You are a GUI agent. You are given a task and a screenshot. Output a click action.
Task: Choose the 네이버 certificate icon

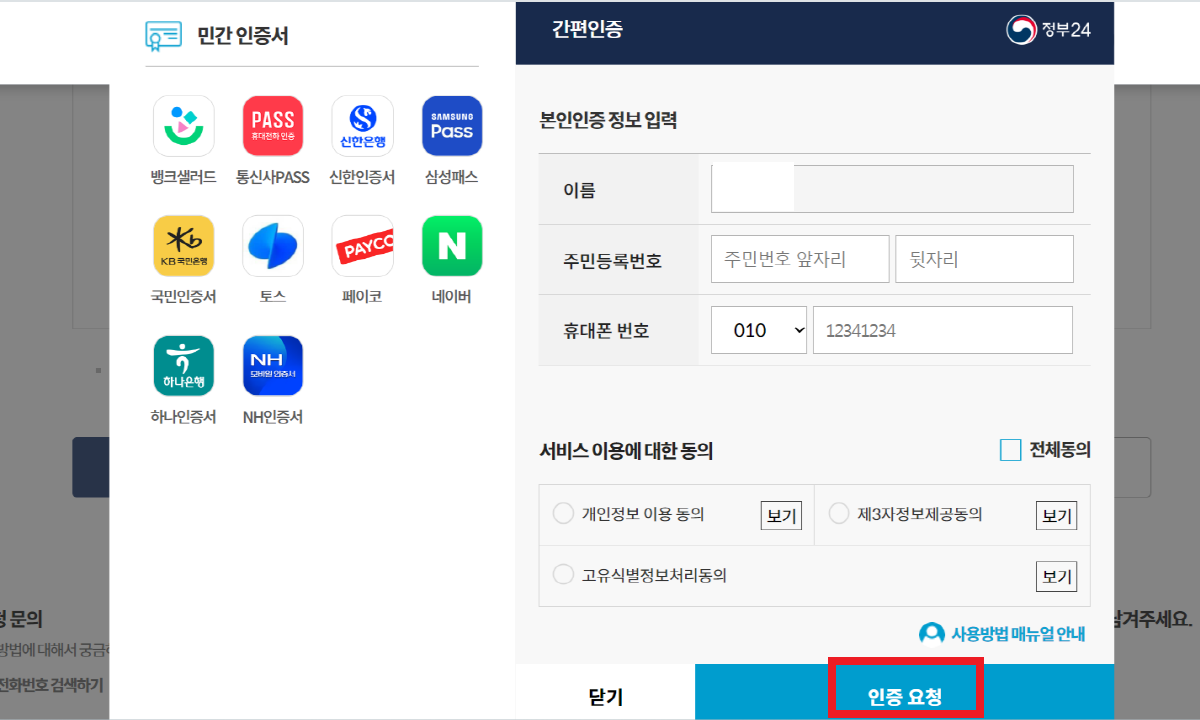(452, 246)
